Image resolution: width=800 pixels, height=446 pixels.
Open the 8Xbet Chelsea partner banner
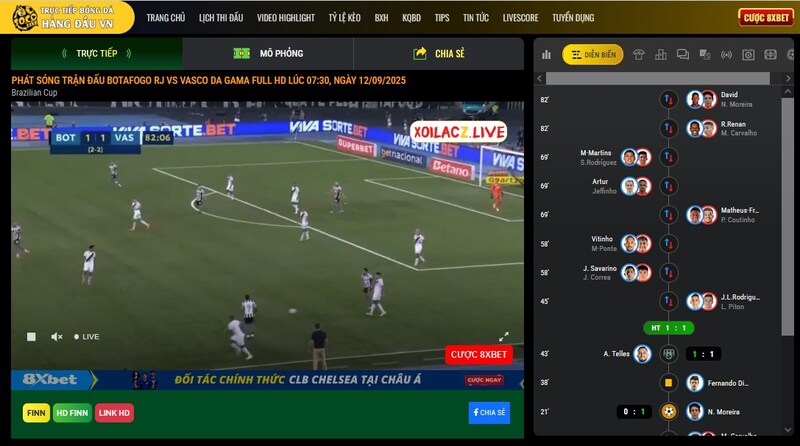click(x=267, y=380)
